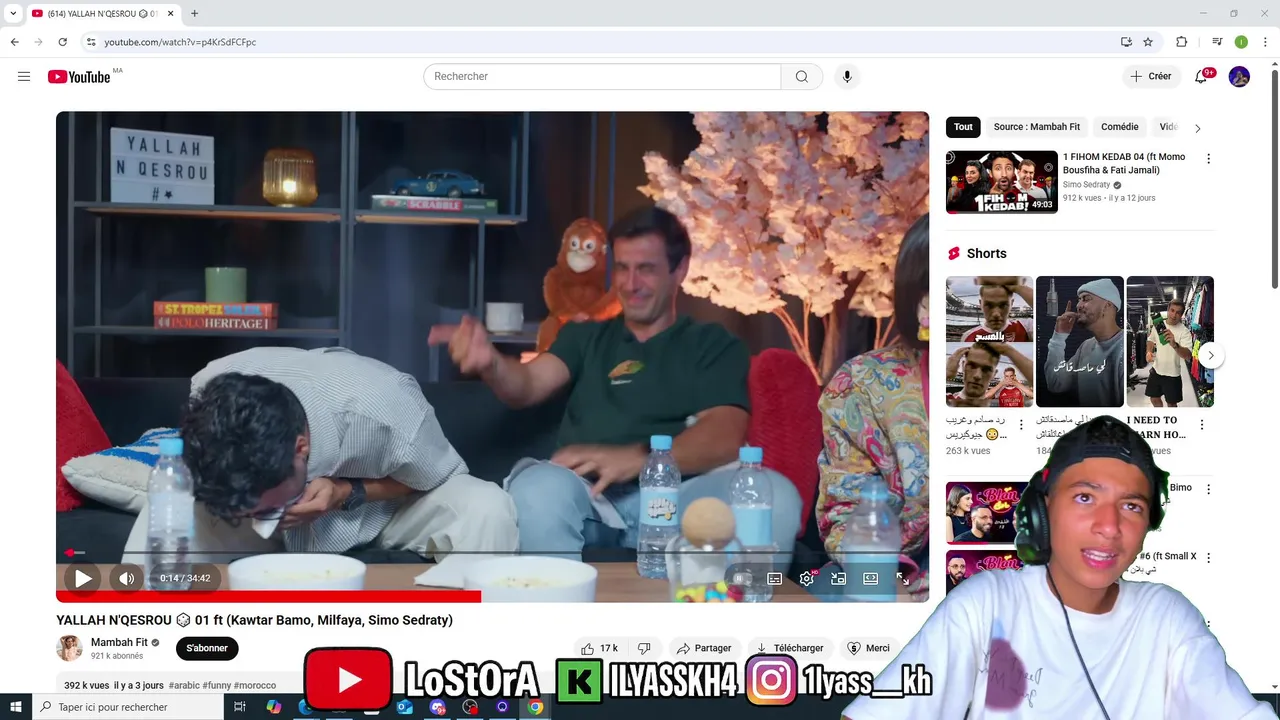
Task: Dislike the video
Action: point(644,648)
